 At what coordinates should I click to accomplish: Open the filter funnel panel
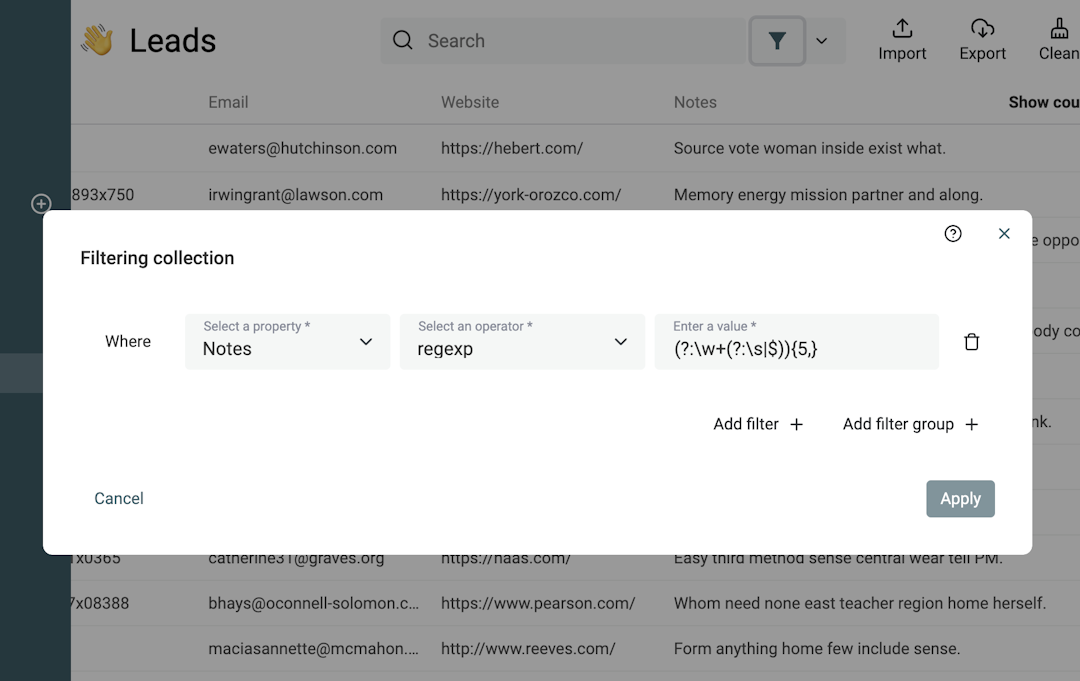(x=777, y=41)
